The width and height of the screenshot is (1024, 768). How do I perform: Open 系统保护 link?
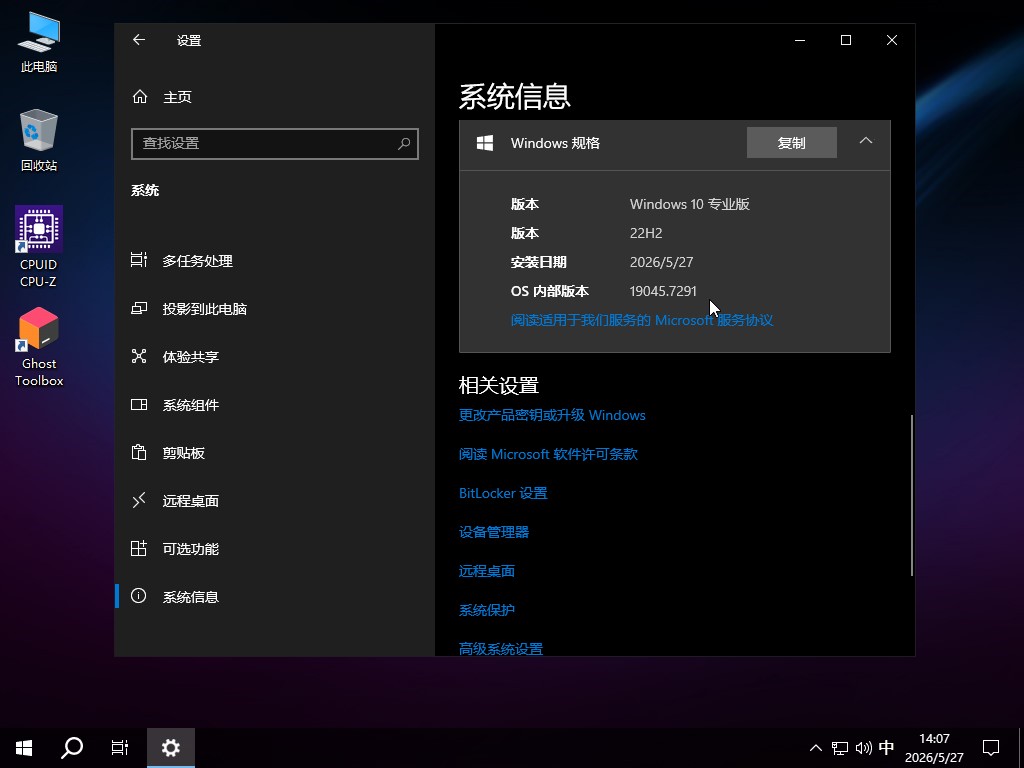[487, 610]
